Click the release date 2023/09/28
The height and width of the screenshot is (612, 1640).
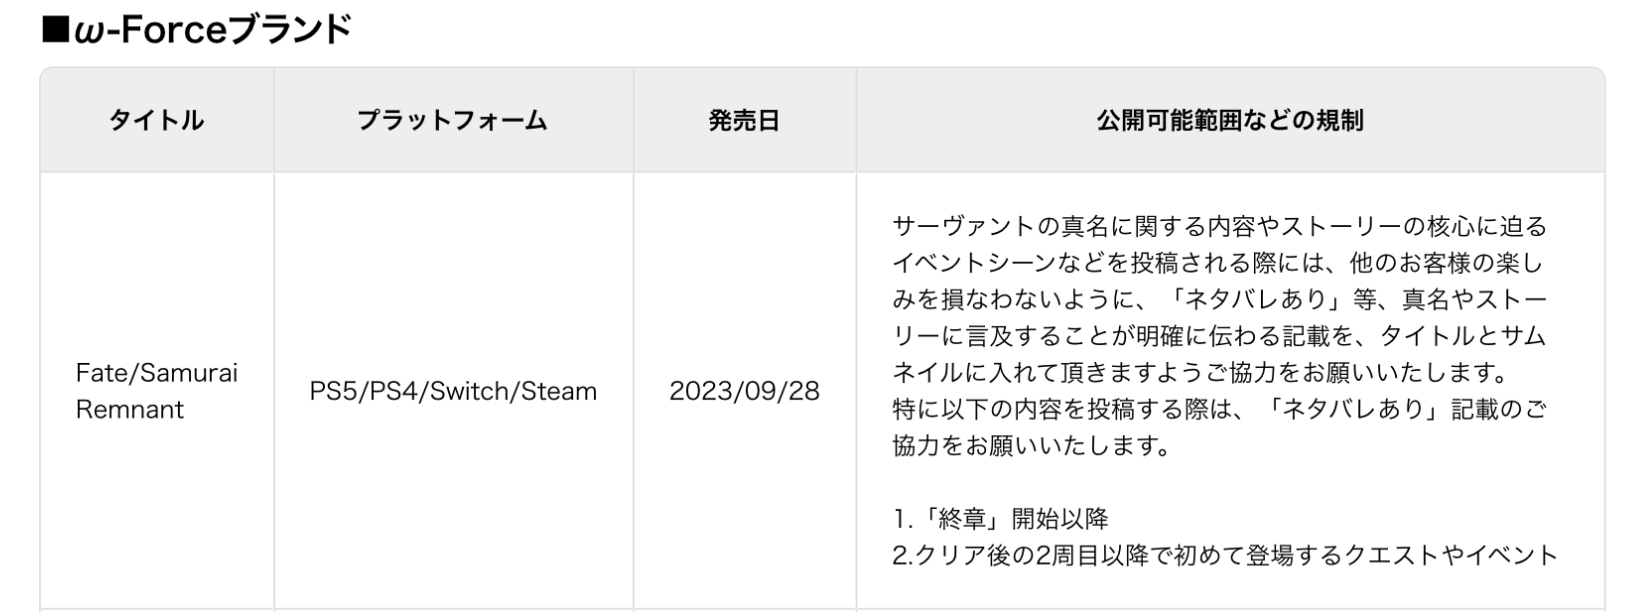744,391
